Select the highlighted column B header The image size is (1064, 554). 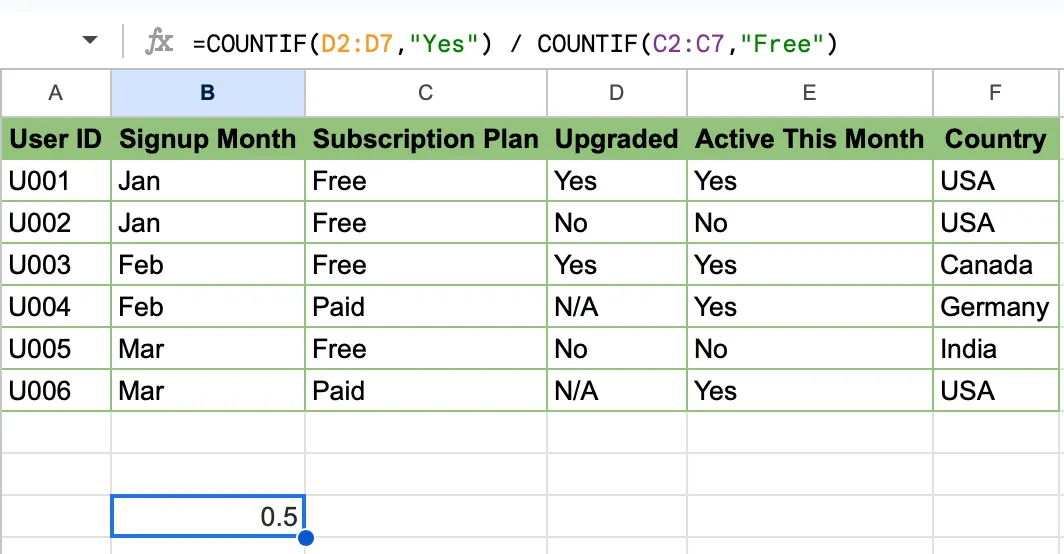208,93
